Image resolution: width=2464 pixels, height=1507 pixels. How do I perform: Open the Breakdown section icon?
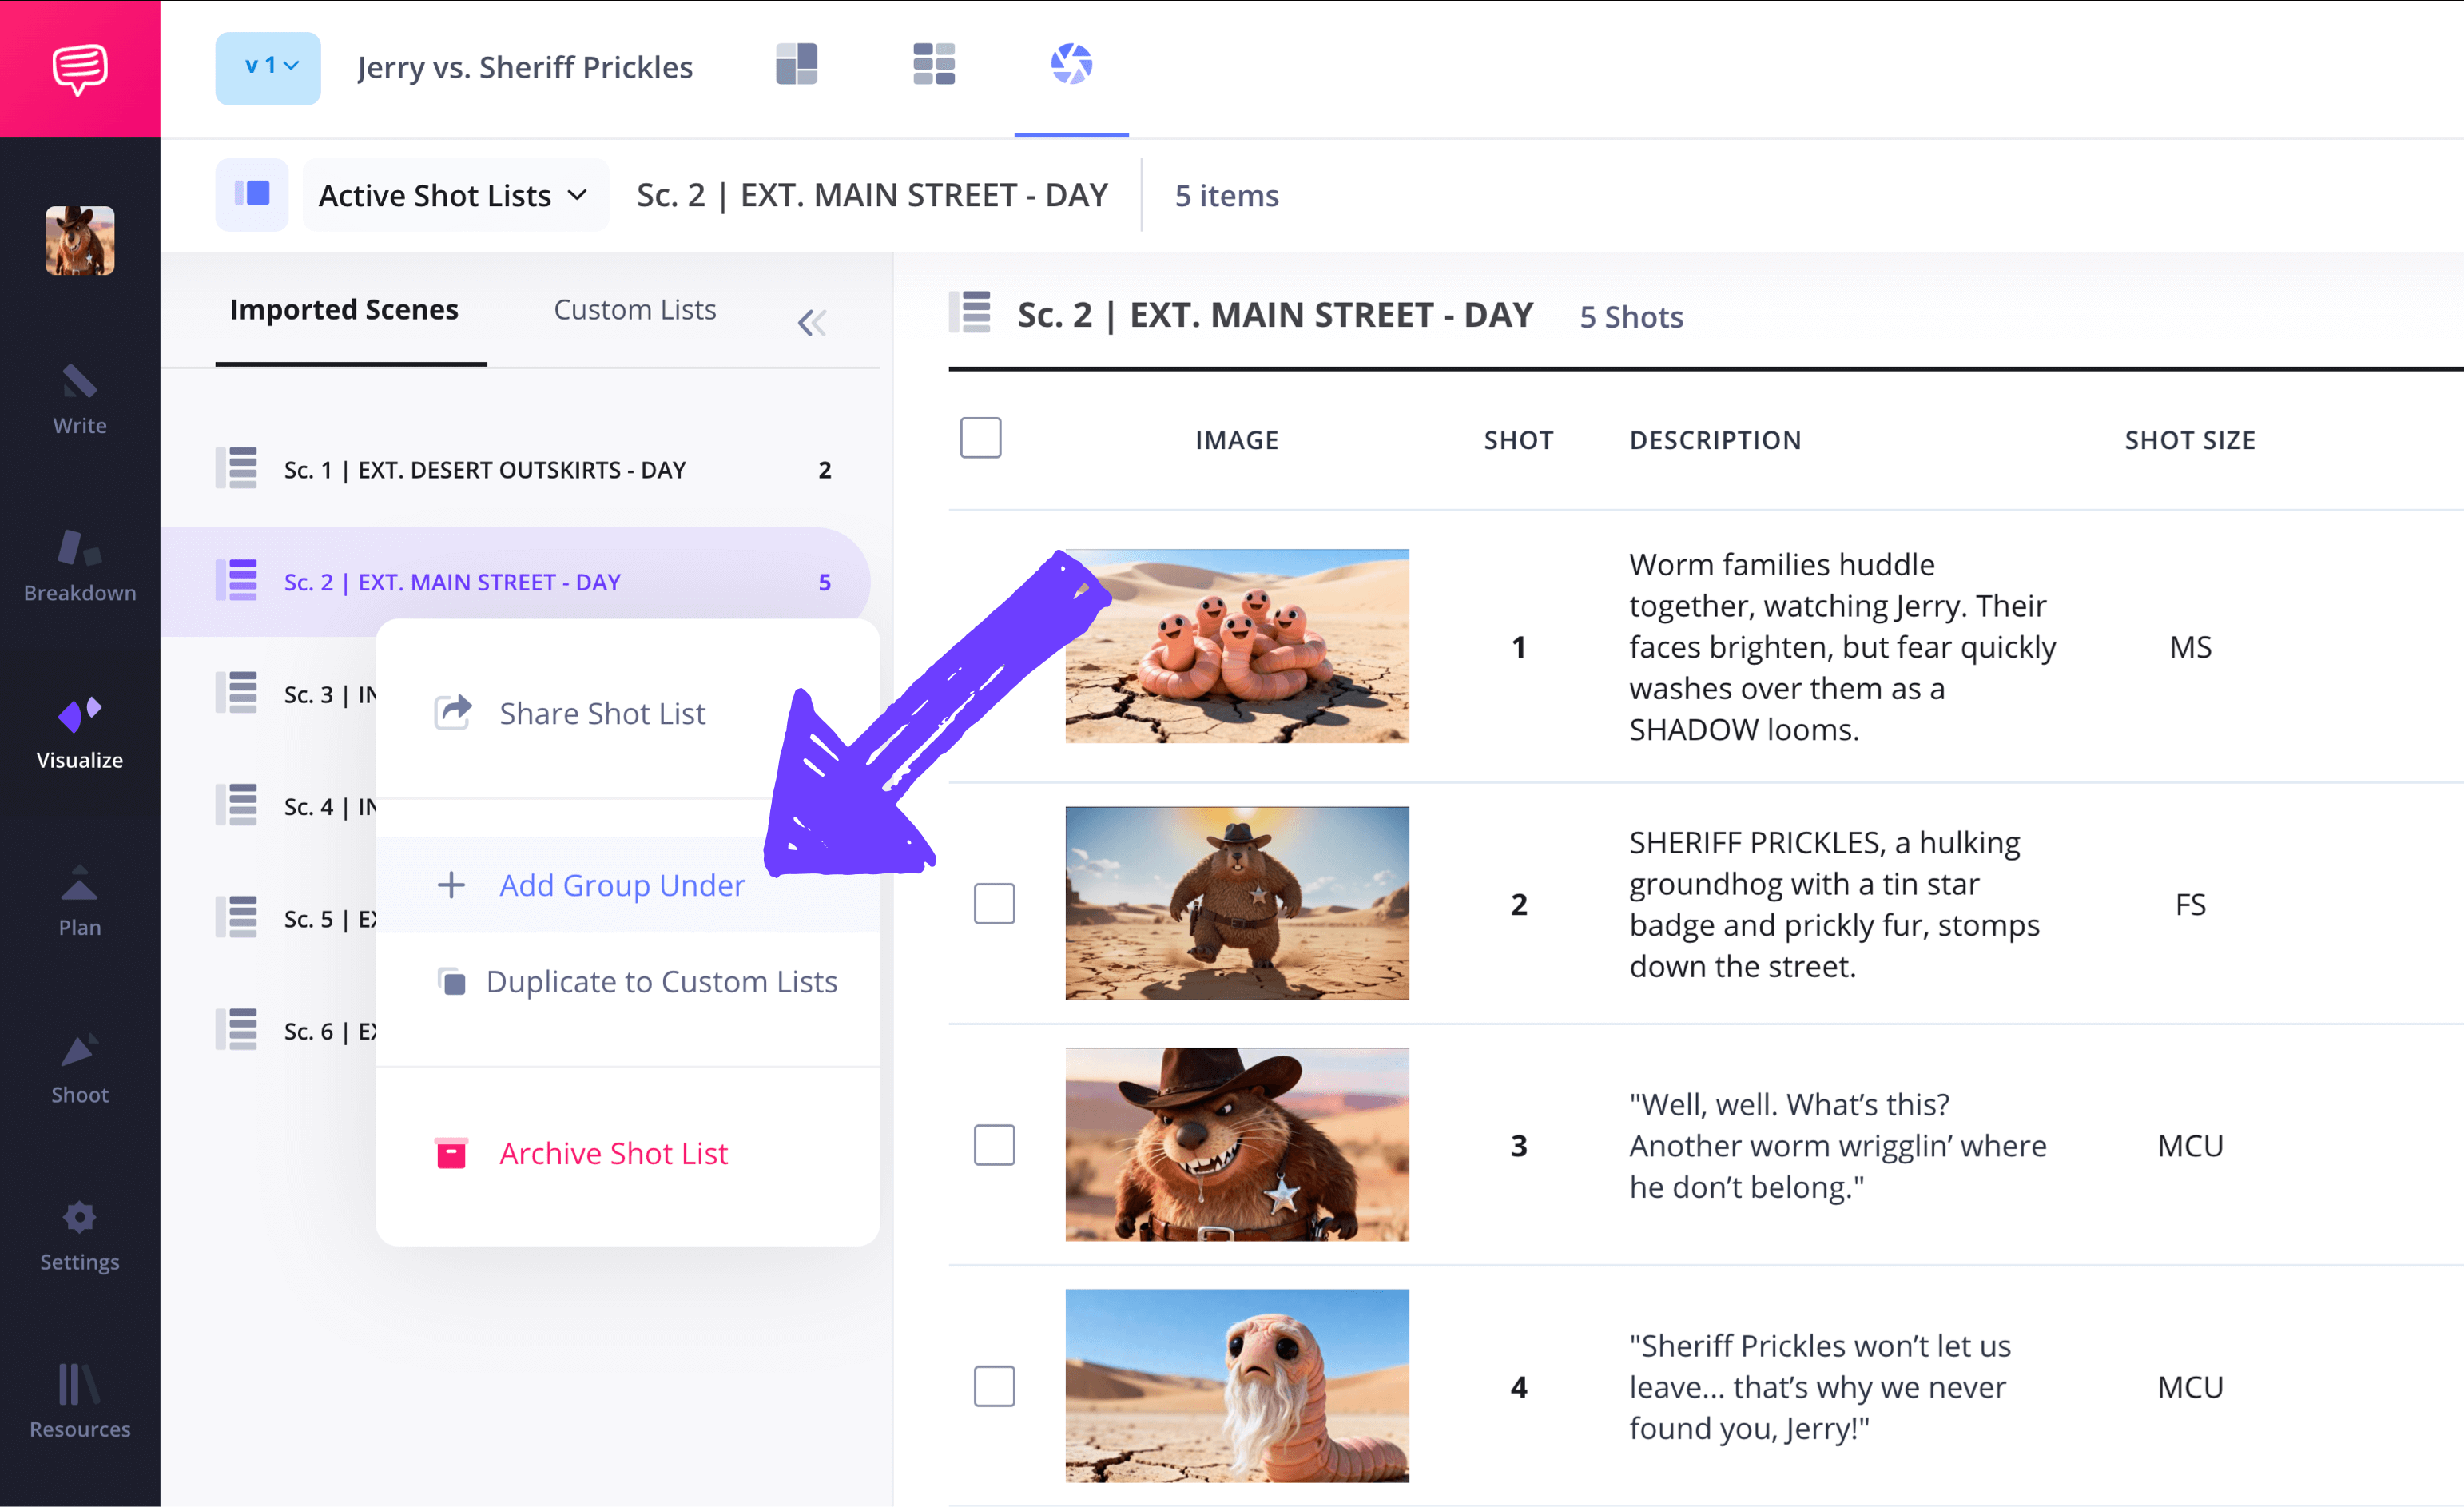(x=79, y=549)
